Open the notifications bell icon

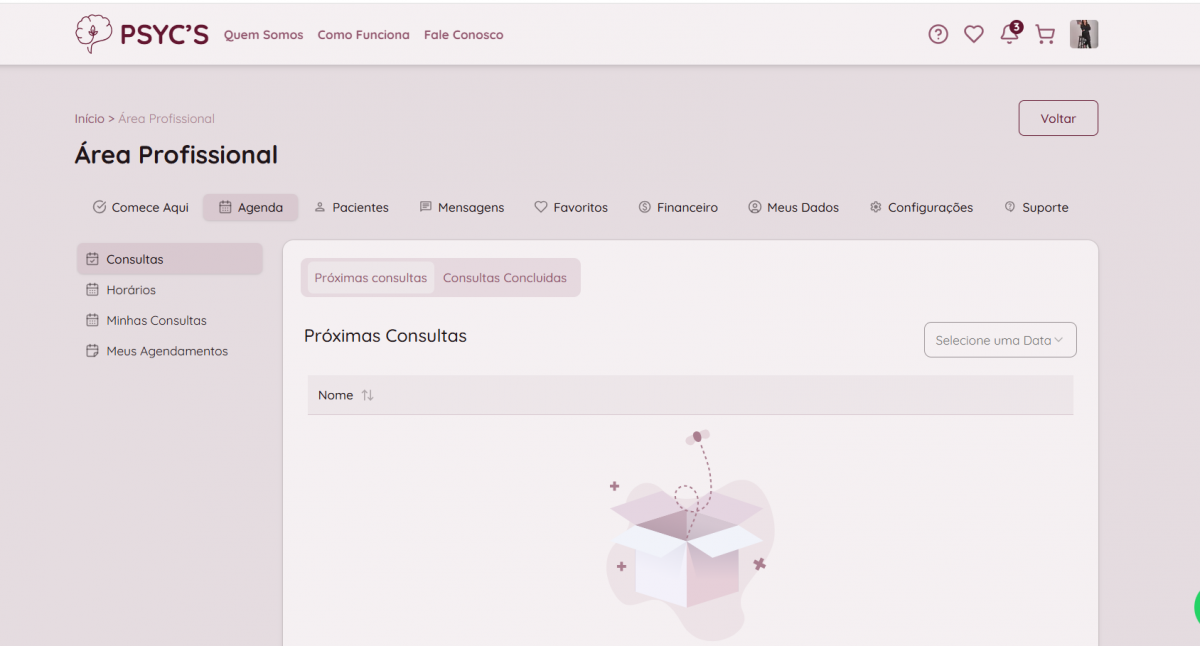click(x=1009, y=35)
